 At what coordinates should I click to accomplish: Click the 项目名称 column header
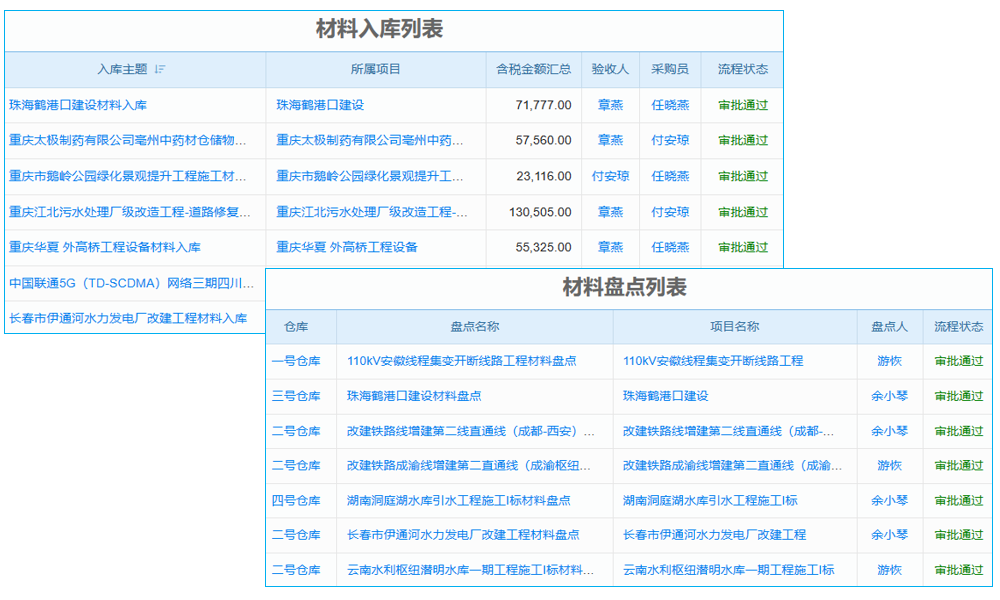(735, 325)
